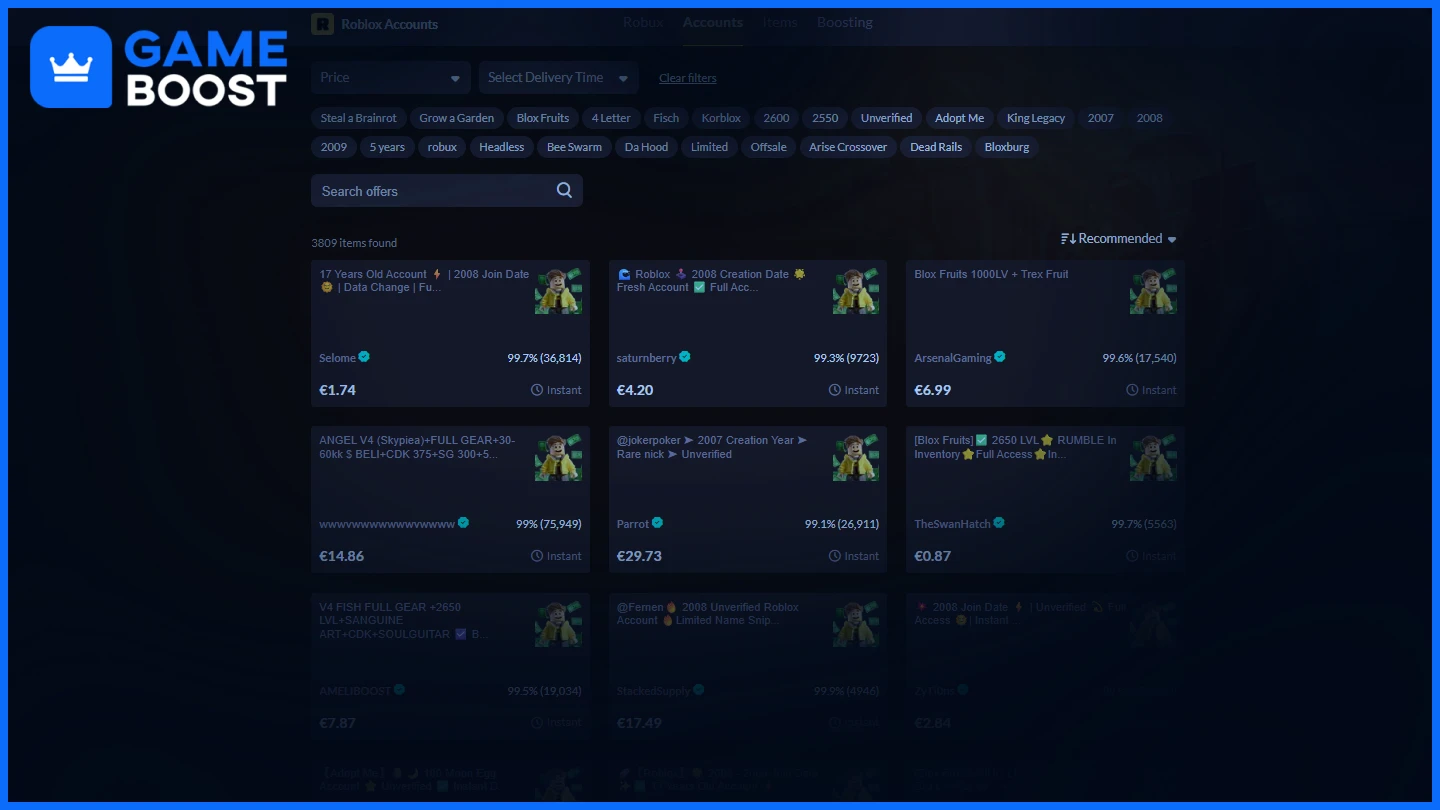Select the 5 years tag
The height and width of the screenshot is (810, 1440).
click(x=387, y=147)
